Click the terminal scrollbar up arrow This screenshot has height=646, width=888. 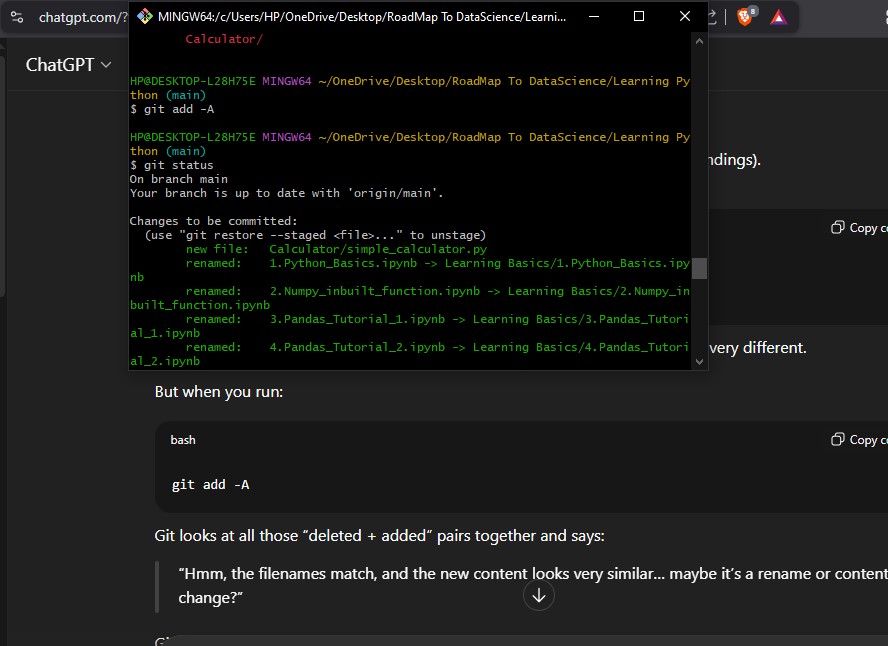pos(699,41)
